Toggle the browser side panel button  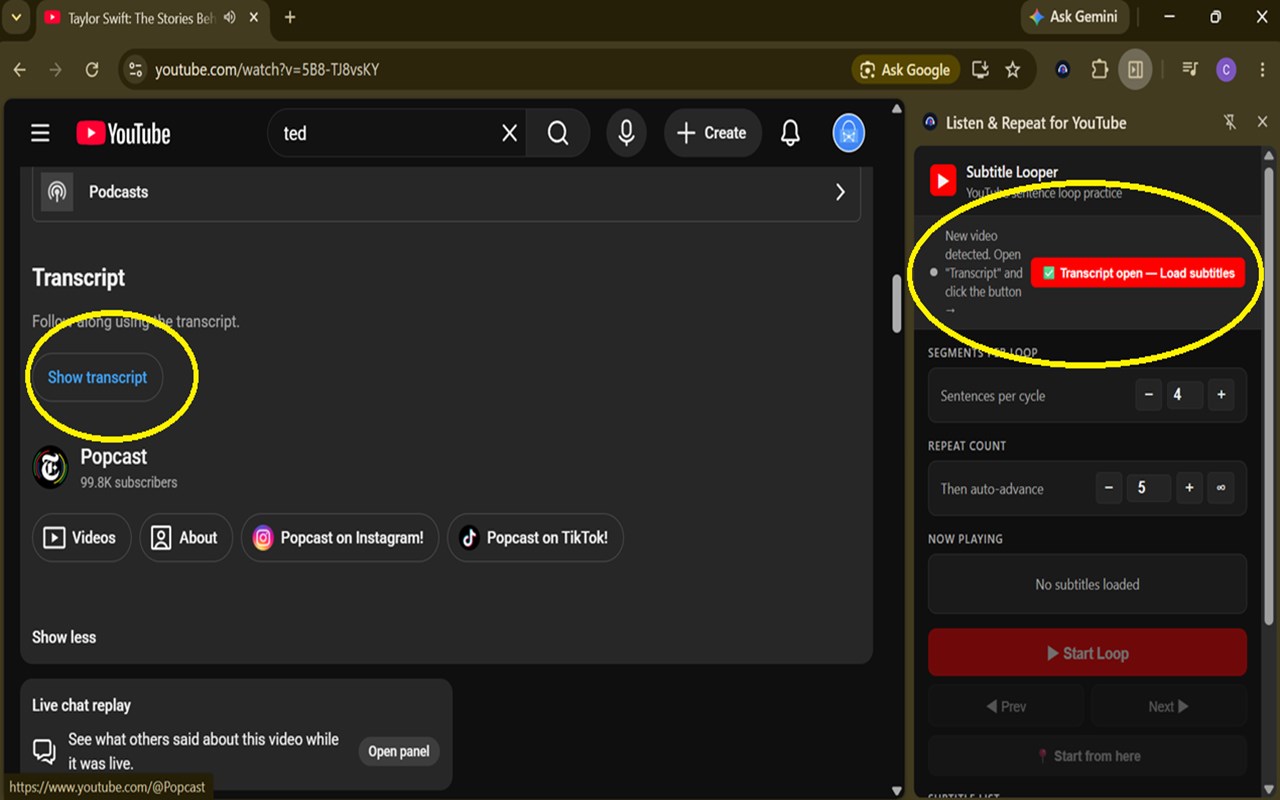(1135, 70)
